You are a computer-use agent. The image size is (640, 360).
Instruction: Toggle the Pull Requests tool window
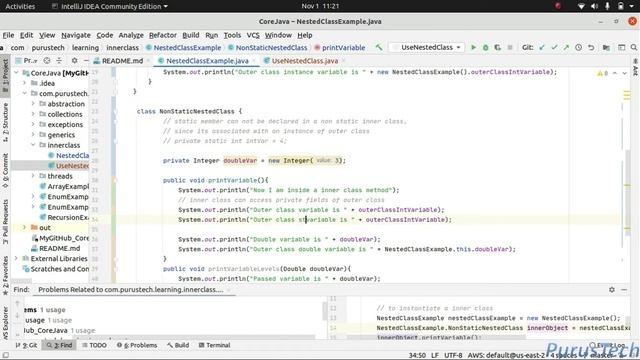(x=5, y=222)
